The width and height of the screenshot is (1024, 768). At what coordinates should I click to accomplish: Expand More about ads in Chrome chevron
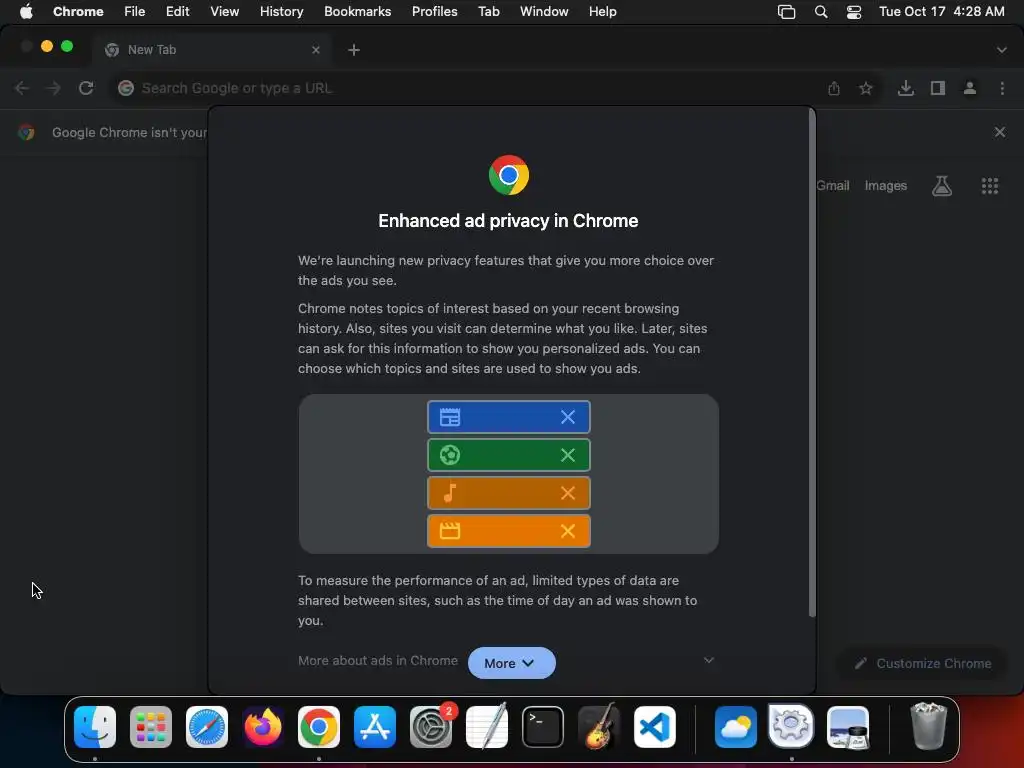[709, 660]
